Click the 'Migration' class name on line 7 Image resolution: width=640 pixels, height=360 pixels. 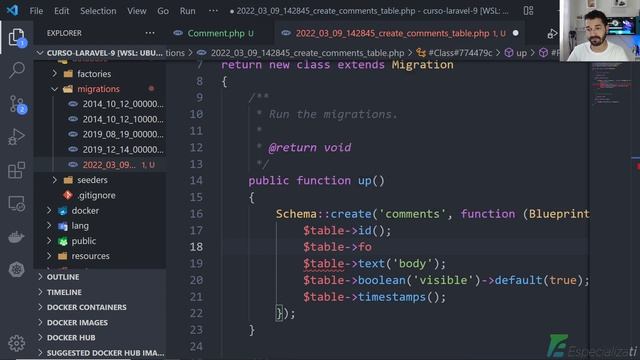422,65
